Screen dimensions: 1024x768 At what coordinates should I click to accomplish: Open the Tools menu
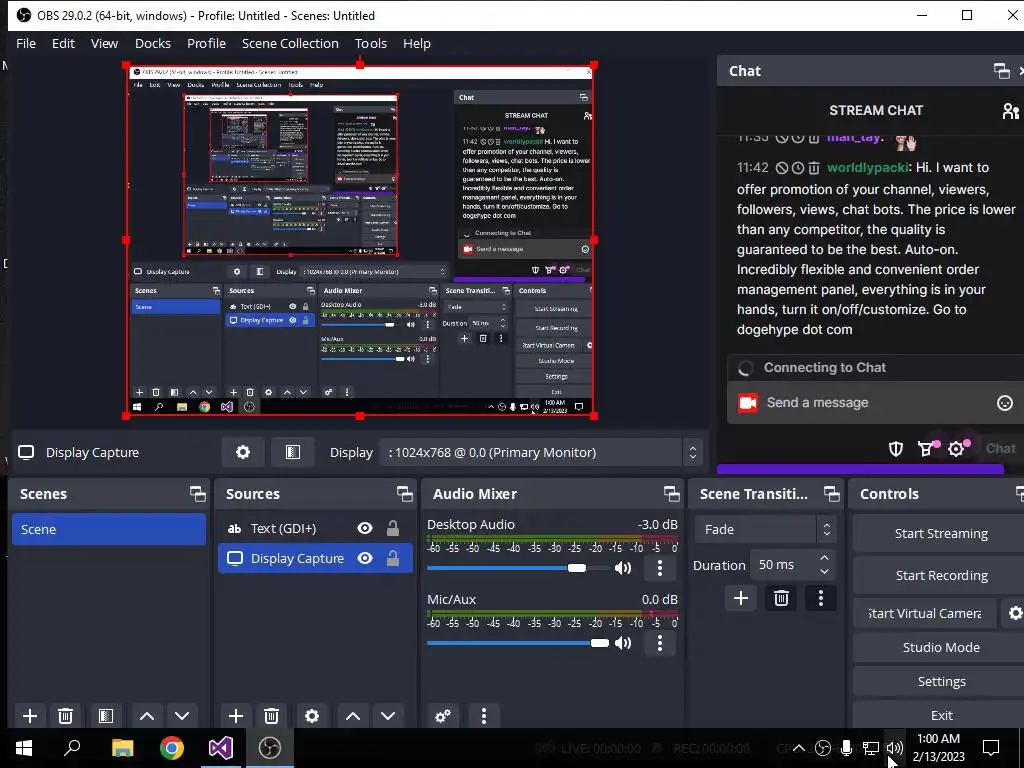[371, 43]
